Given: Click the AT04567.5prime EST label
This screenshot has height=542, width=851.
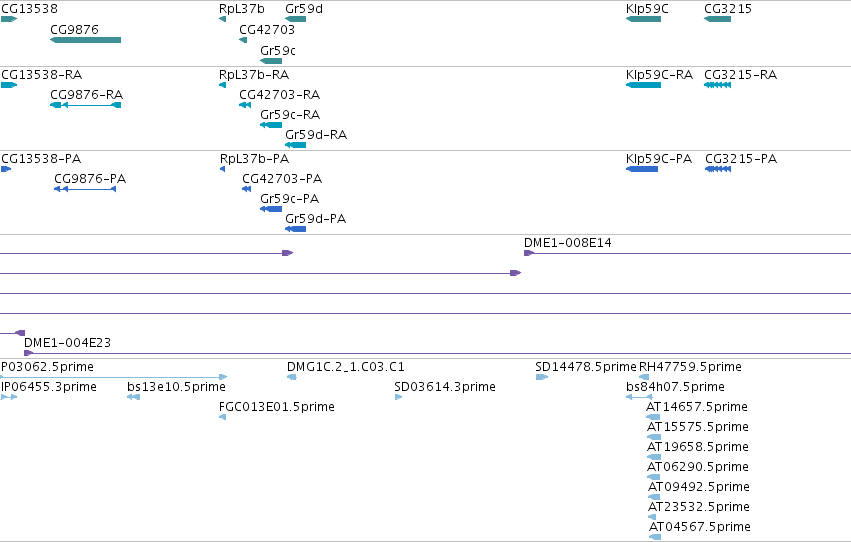Looking at the screenshot, I should click(700, 527).
